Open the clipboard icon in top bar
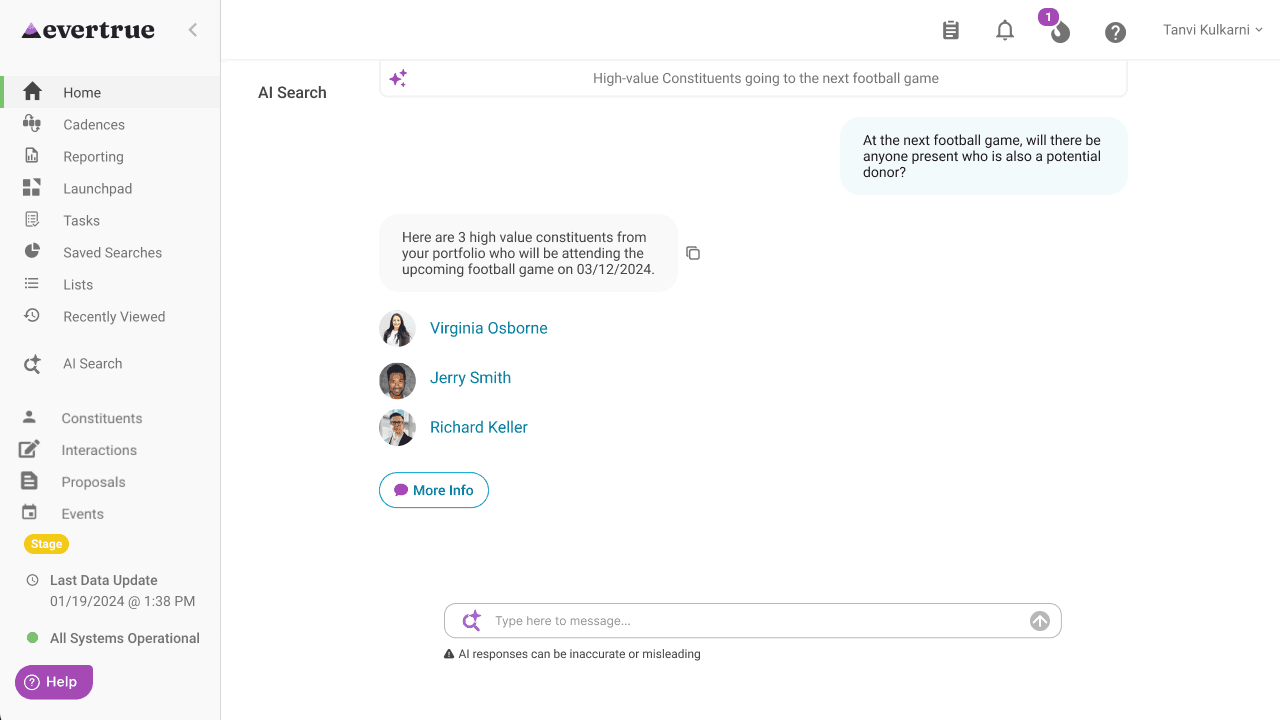 (951, 31)
